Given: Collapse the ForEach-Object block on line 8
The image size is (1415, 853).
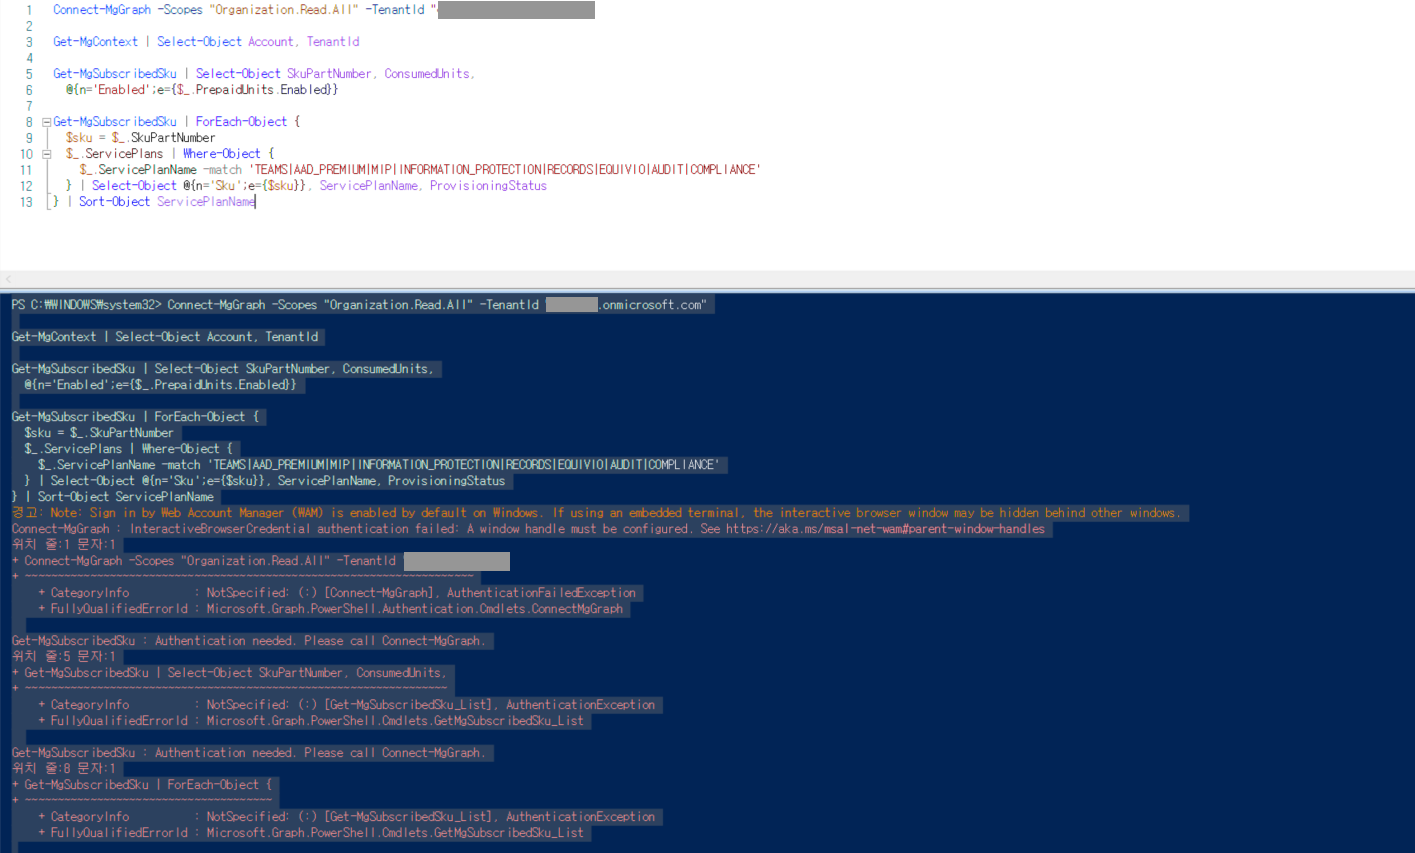Looking at the screenshot, I should coord(46,122).
